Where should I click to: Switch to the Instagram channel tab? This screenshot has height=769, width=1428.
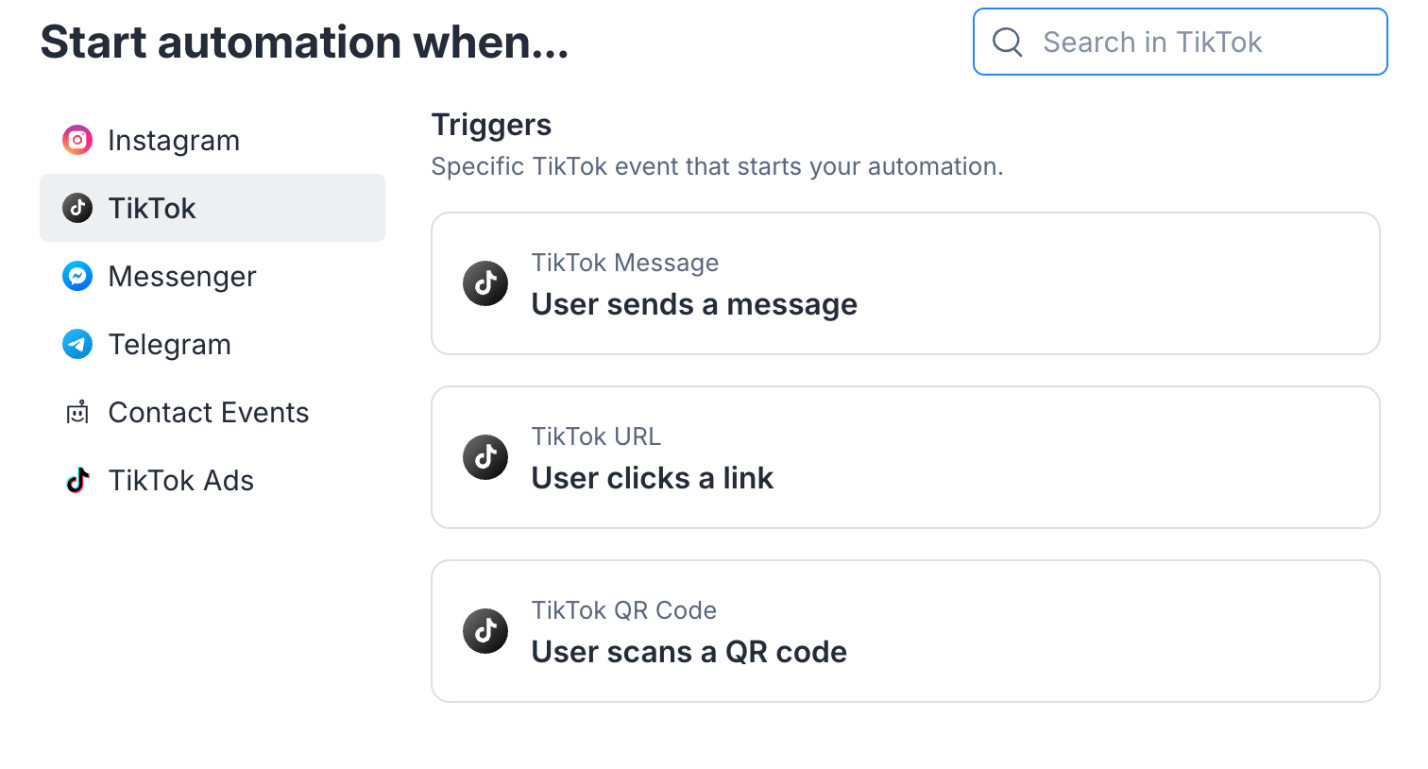pos(173,140)
